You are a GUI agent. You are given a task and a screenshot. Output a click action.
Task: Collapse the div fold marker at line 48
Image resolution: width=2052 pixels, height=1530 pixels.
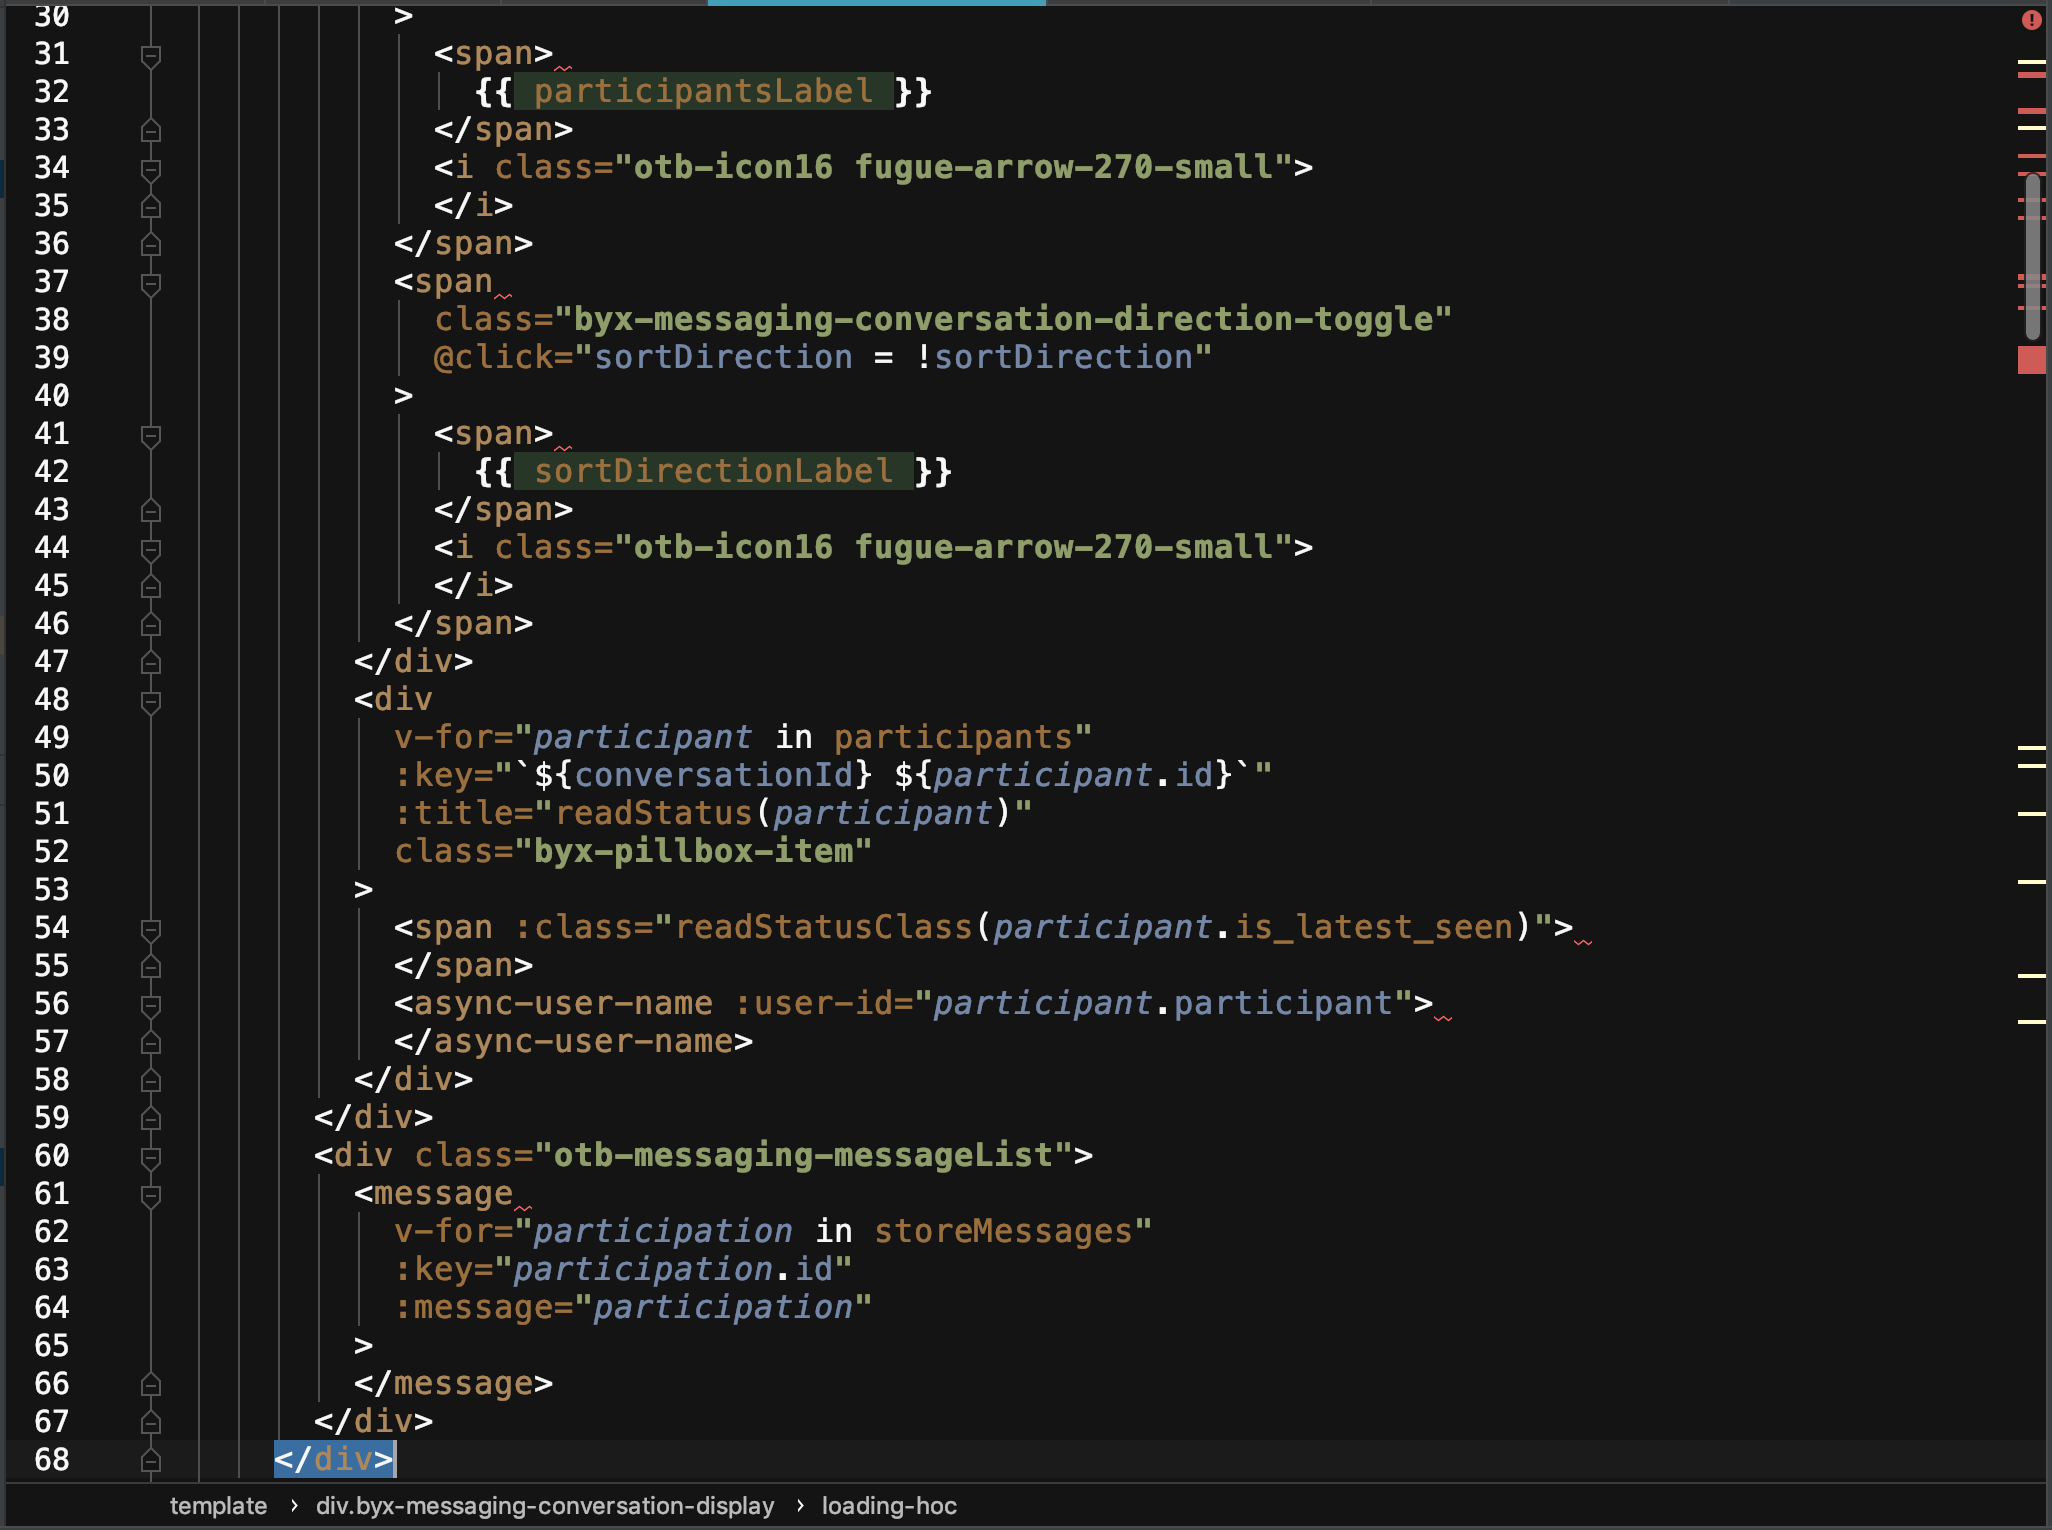coord(151,701)
